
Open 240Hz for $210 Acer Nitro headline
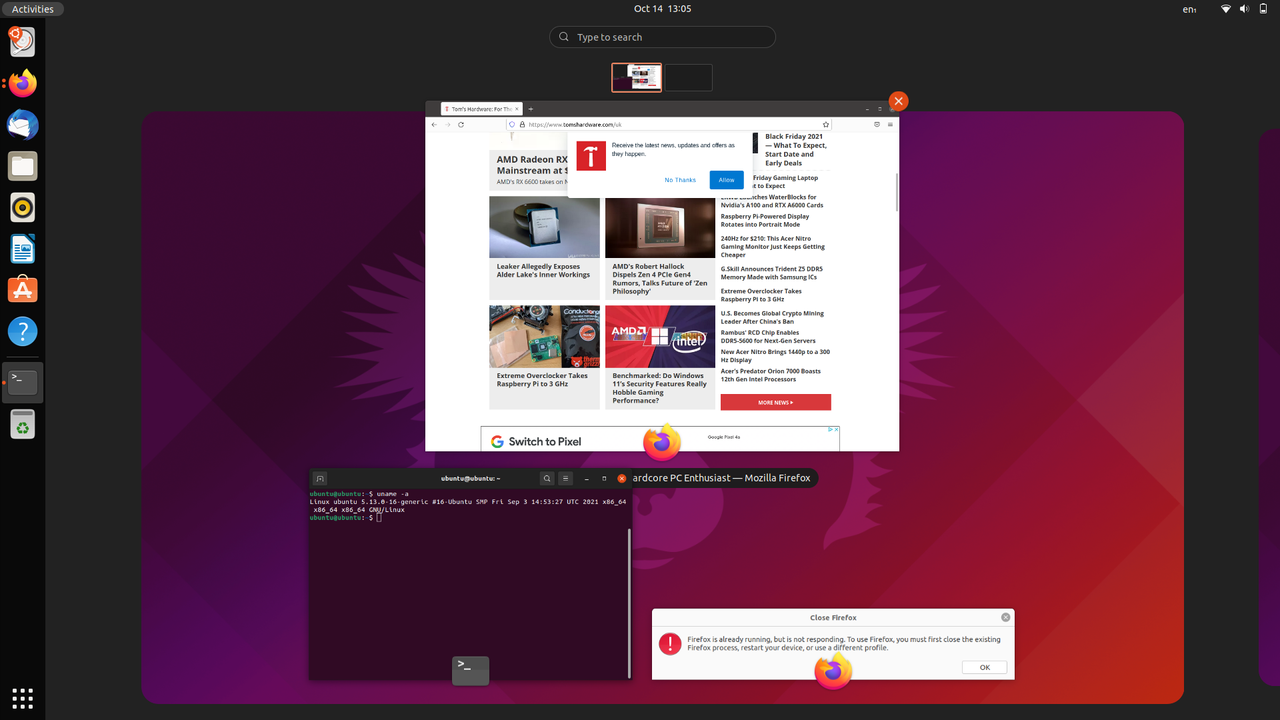coord(773,246)
